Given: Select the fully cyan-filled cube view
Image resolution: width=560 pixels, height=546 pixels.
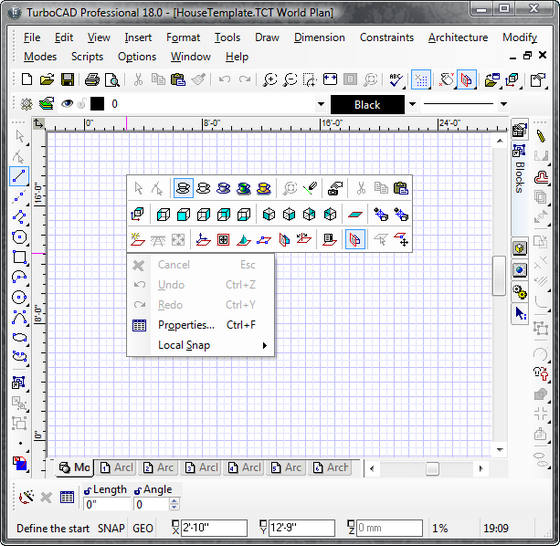Looking at the screenshot, I should click(x=183, y=214).
